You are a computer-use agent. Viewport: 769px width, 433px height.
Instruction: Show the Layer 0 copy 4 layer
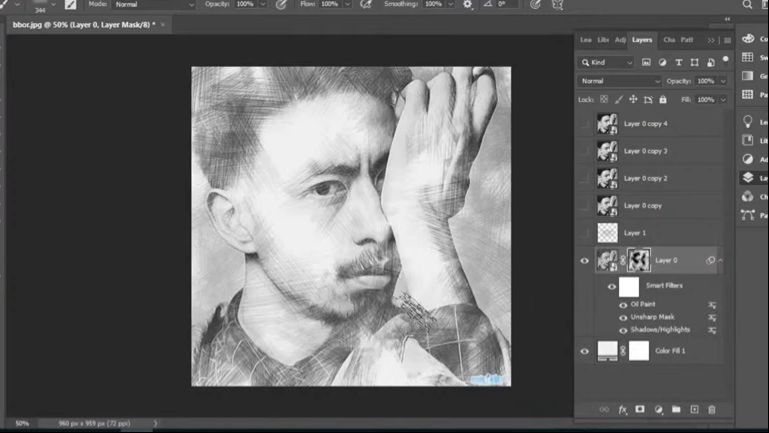tap(585, 124)
